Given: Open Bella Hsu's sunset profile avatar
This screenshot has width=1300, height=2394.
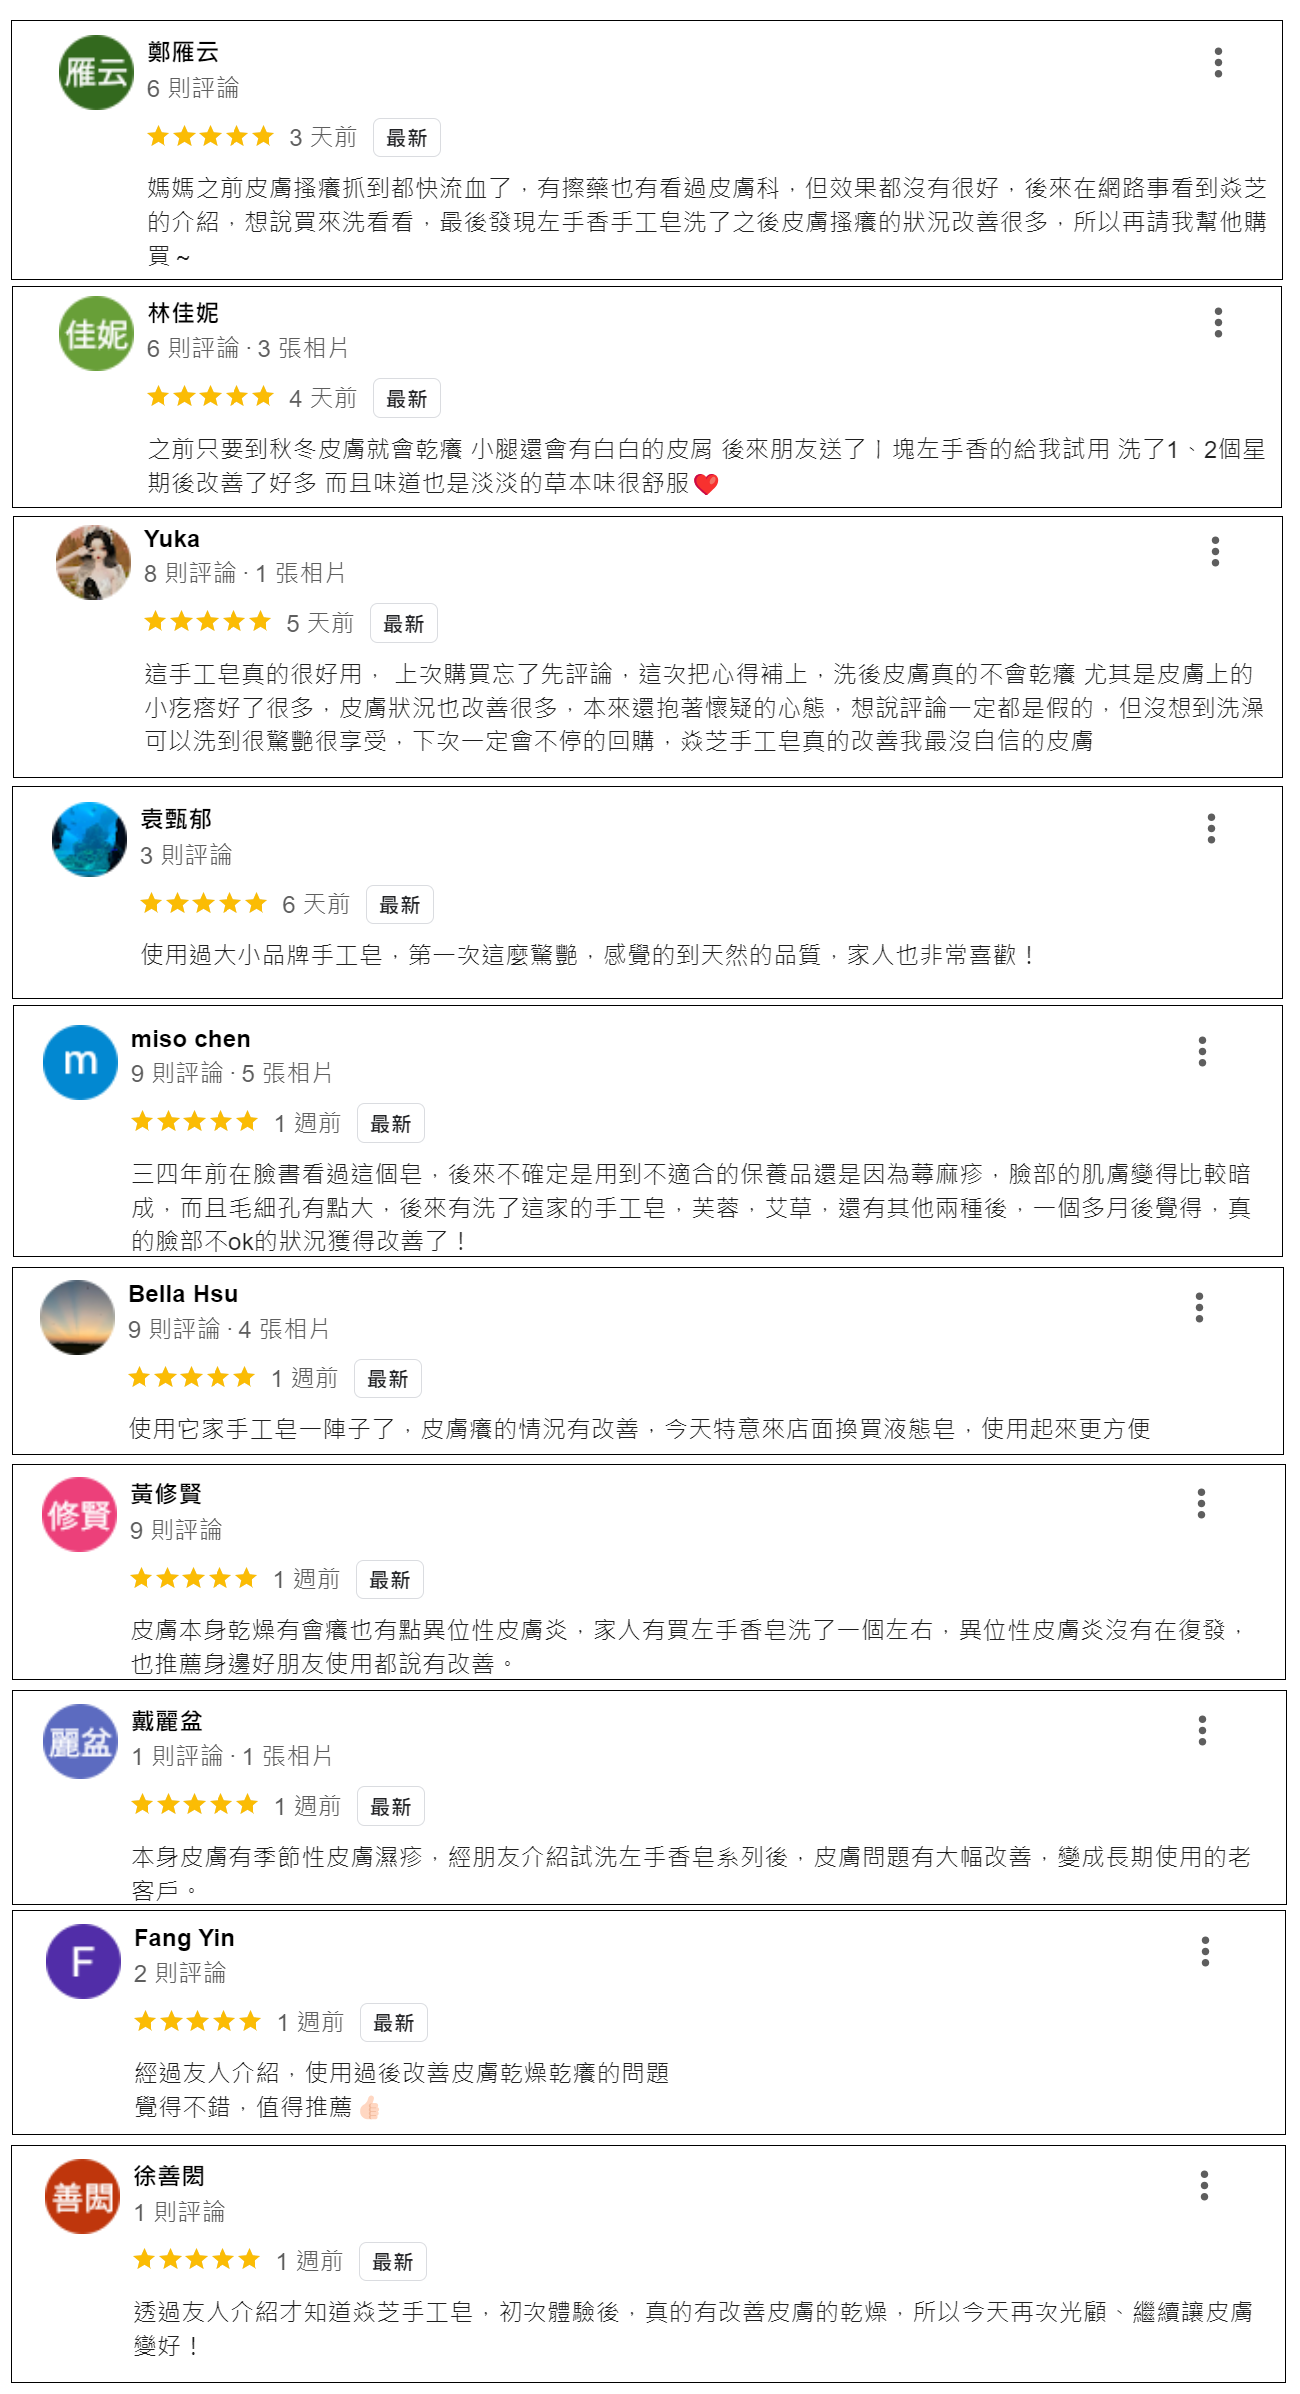Looking at the screenshot, I should [77, 1317].
